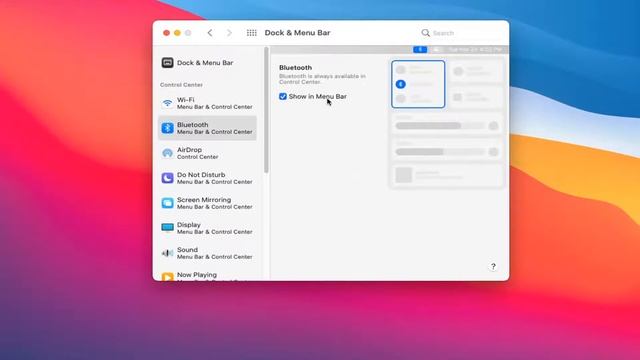Select the Screen Mirroring row label
The height and width of the screenshot is (360, 640).
204,200
